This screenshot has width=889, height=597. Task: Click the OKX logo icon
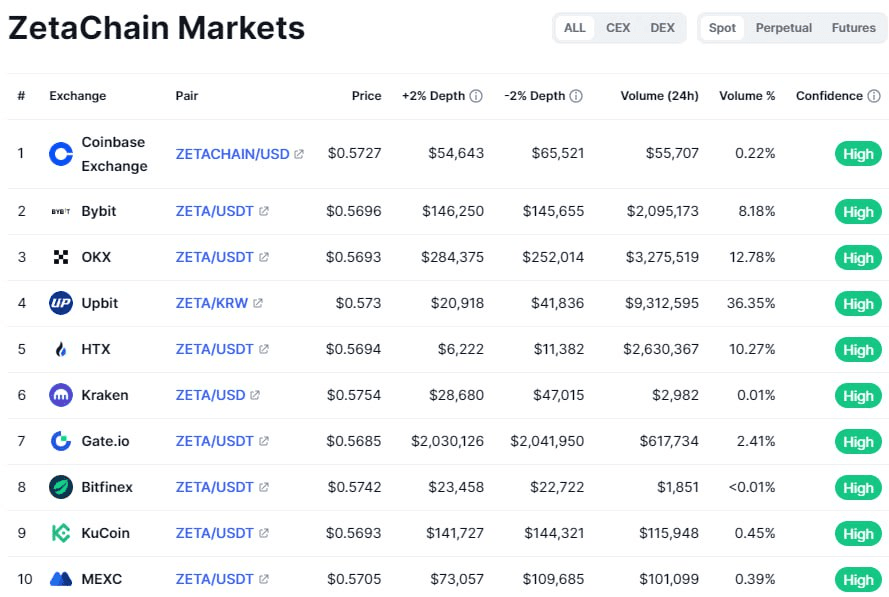(x=61, y=257)
